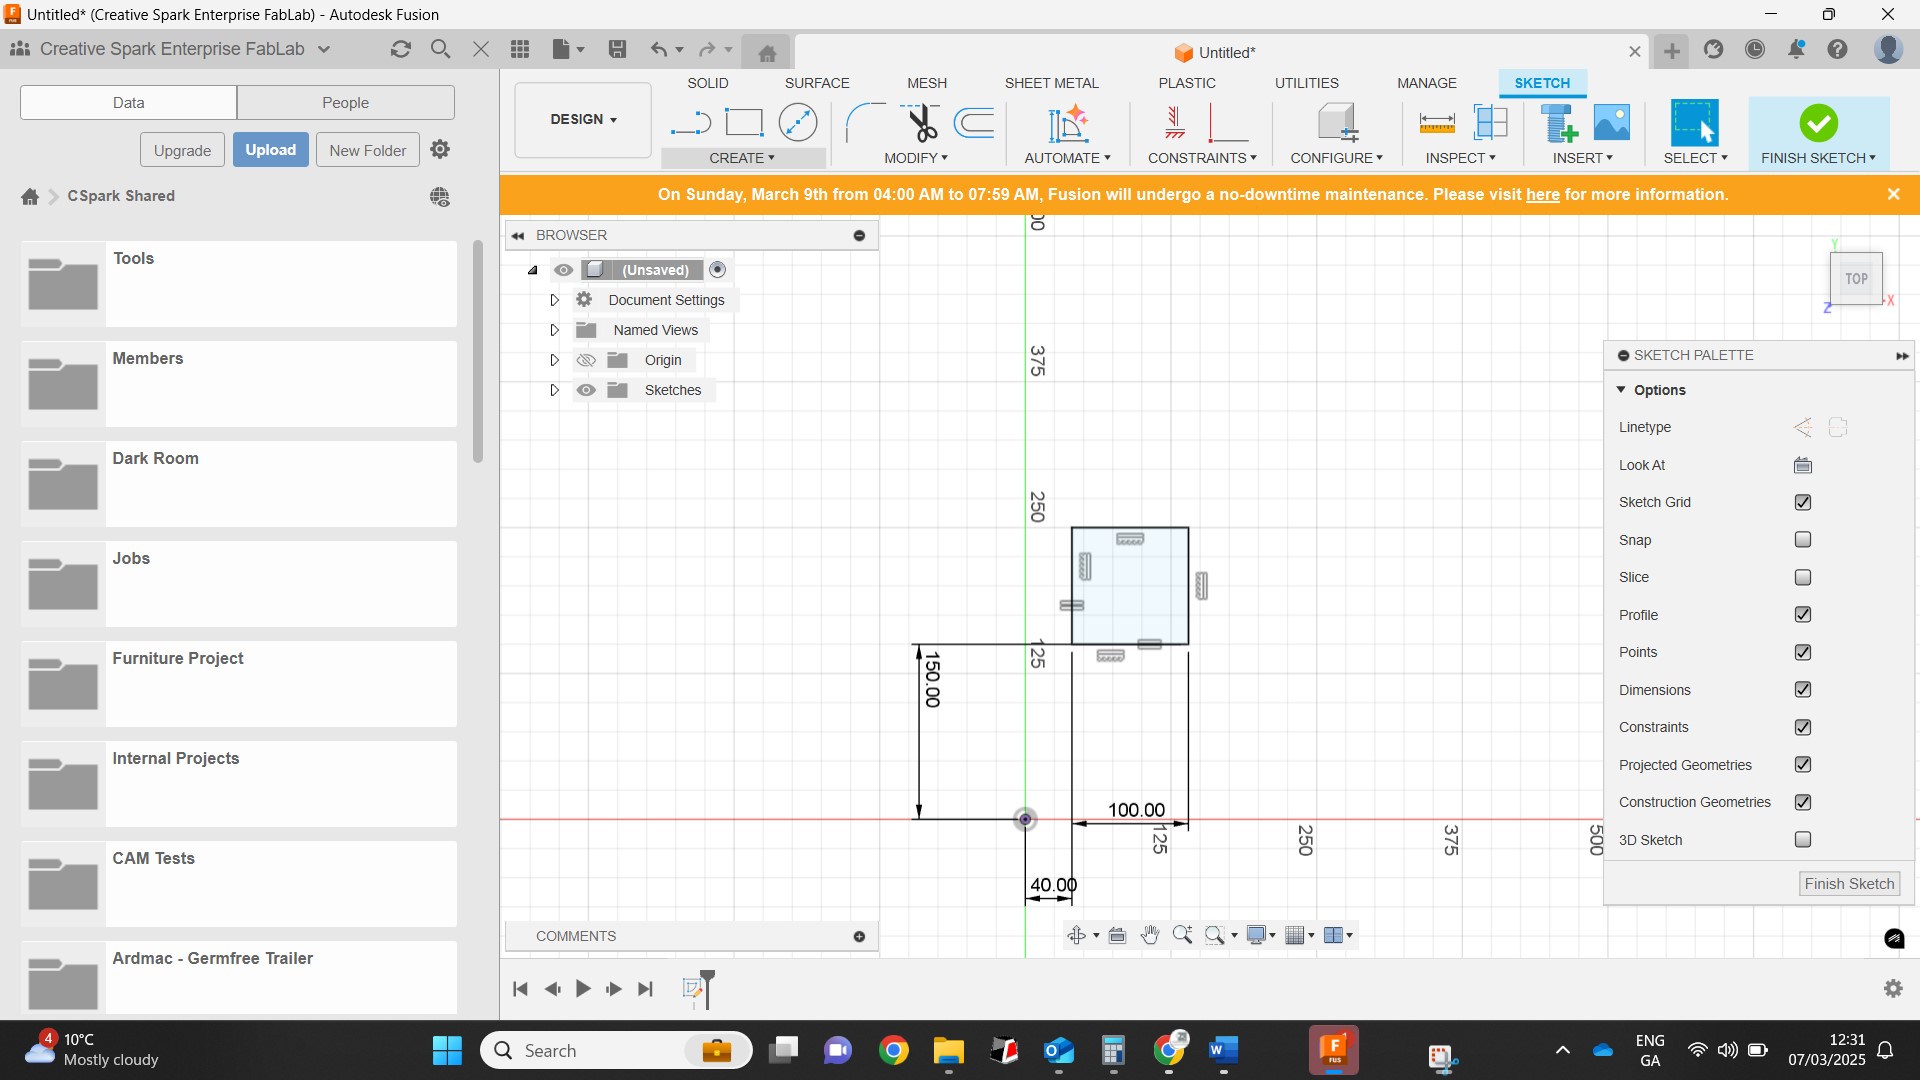1920x1080 pixels.
Task: Click the green Finish Sketch checkmark
Action: click(x=1818, y=123)
